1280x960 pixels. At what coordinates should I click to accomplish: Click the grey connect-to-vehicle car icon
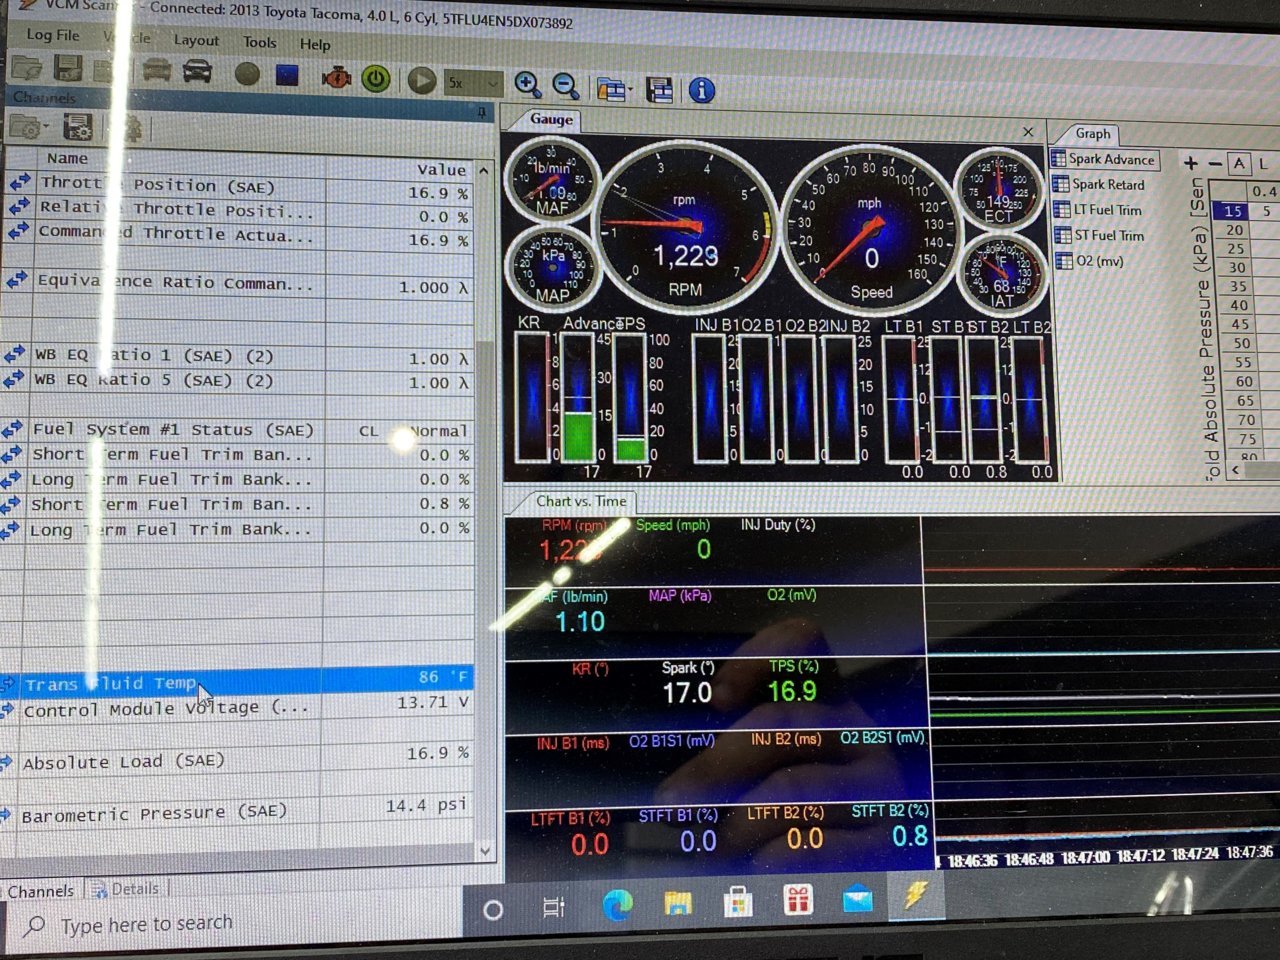[156, 71]
